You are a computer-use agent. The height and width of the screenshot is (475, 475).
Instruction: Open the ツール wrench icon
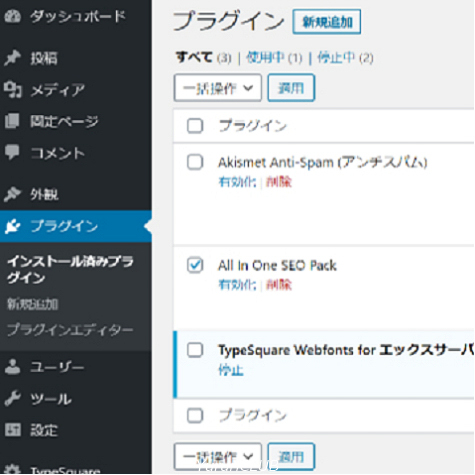[12, 398]
